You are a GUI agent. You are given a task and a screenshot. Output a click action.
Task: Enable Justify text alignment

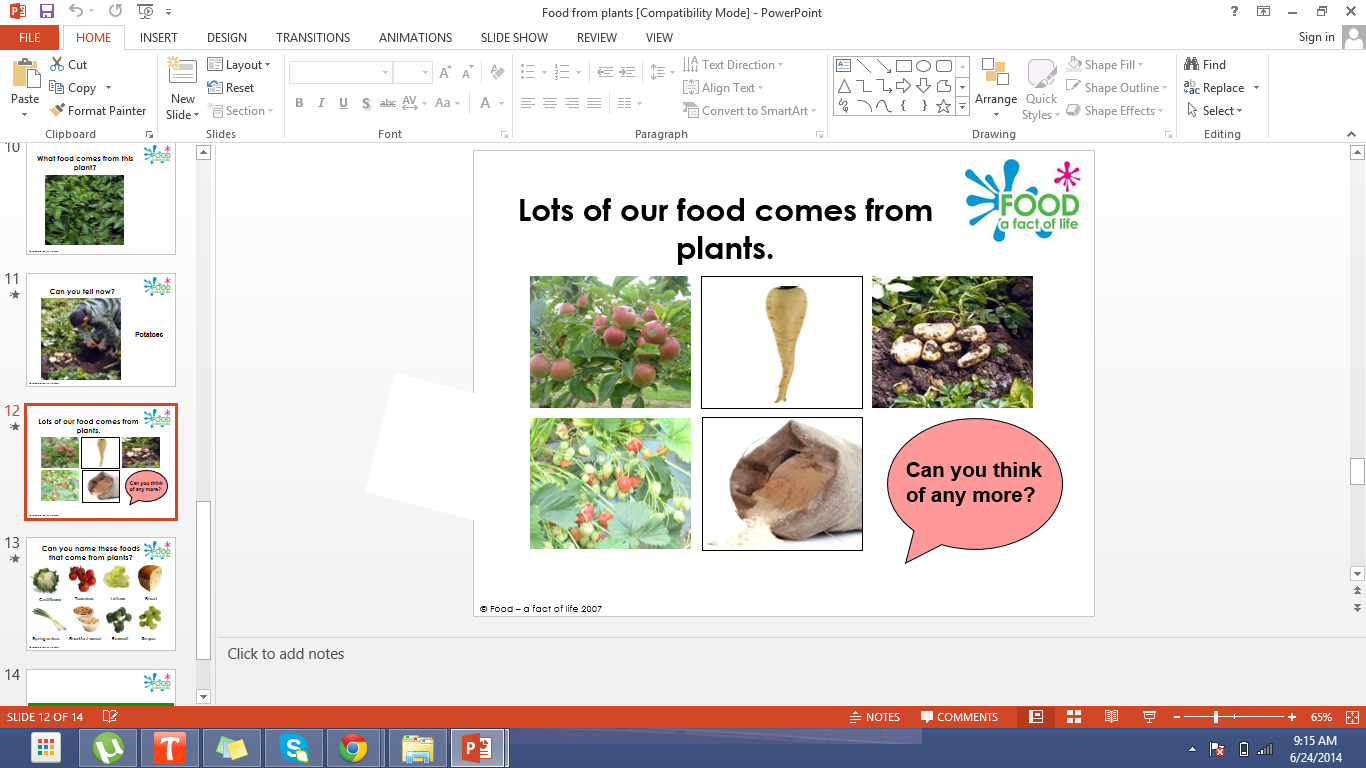pyautogui.click(x=594, y=103)
